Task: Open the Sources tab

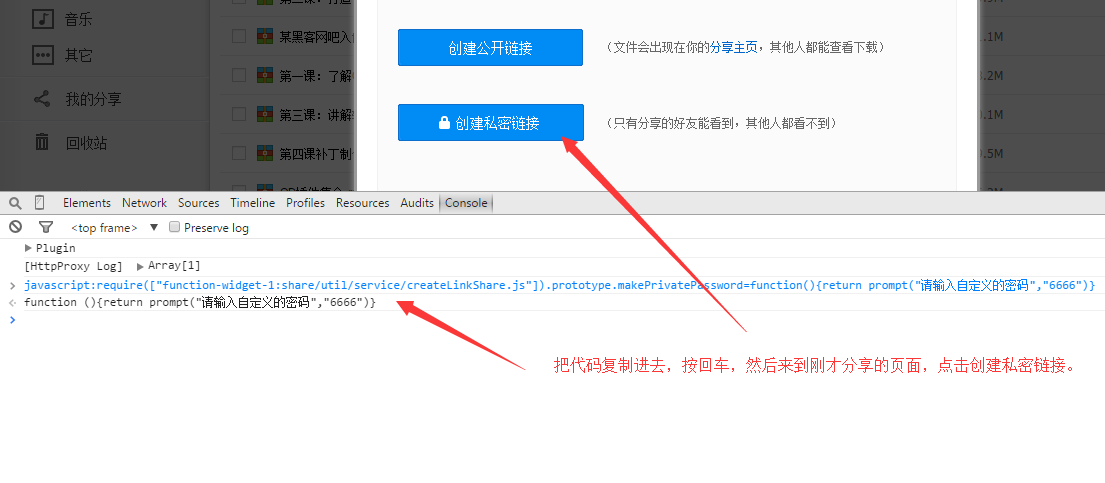Action: pyautogui.click(x=199, y=203)
